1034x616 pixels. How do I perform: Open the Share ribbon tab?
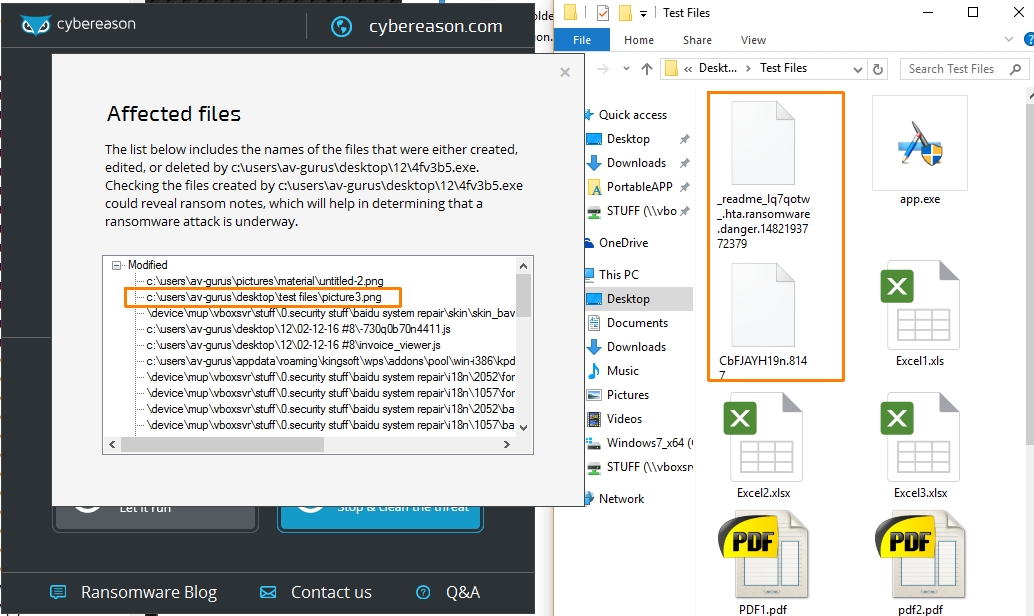point(697,40)
